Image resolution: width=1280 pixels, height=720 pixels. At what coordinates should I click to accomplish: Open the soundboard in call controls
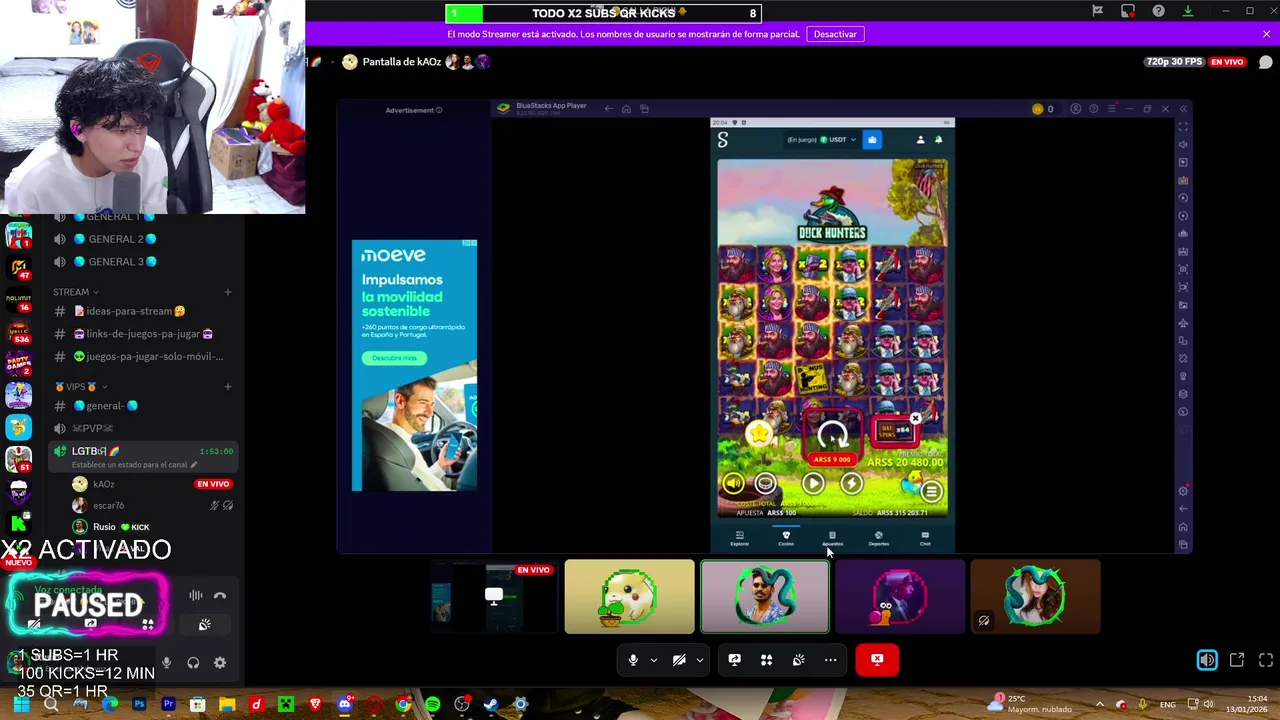pyautogui.click(x=798, y=660)
